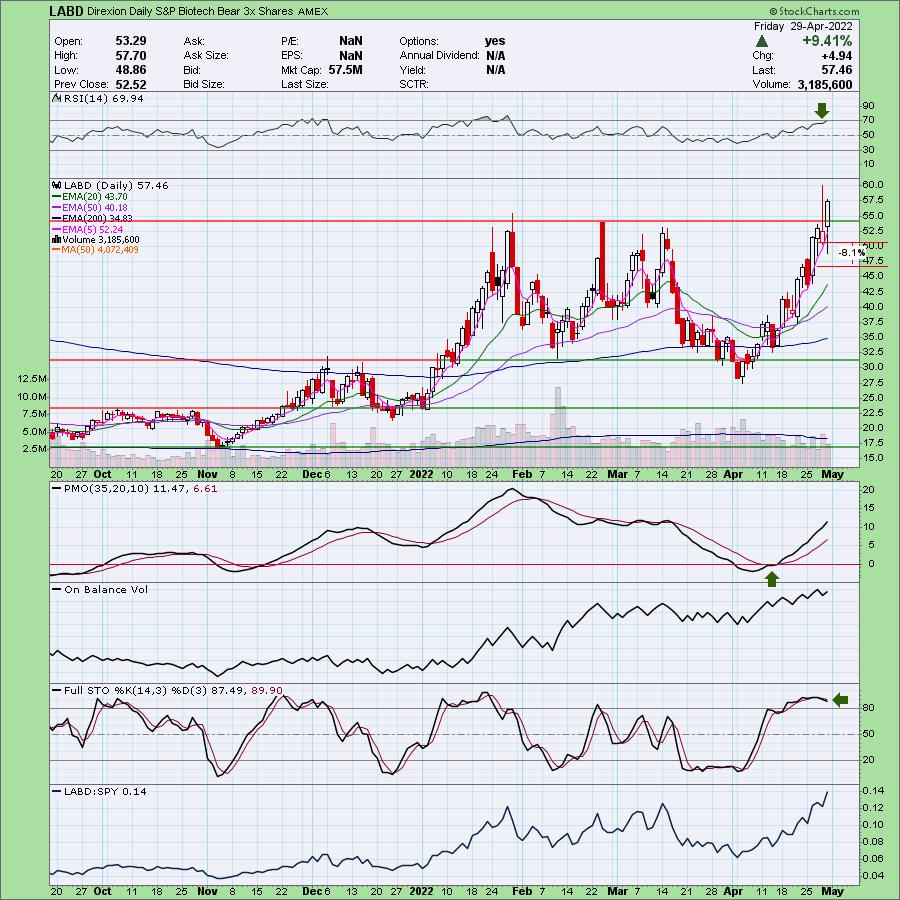Click the Mkt Cap value 57.5M
This screenshot has width=900, height=900.
(346, 69)
